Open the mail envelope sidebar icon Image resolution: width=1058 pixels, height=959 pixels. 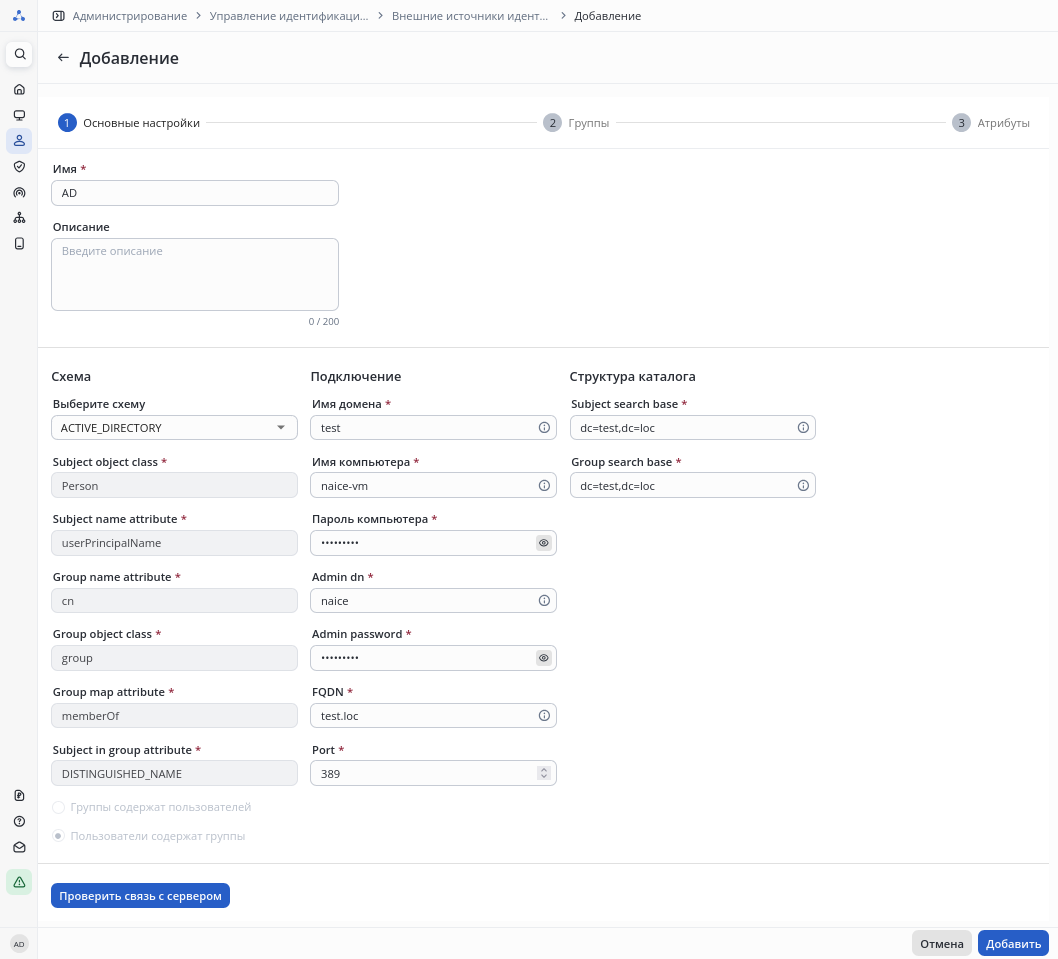coord(19,847)
